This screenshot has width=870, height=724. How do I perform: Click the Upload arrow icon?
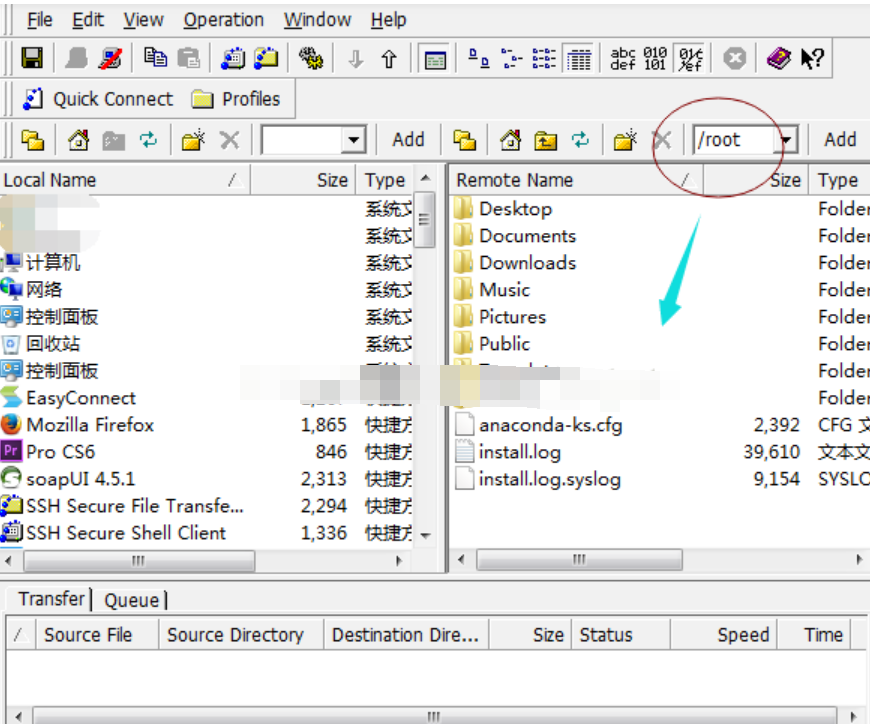389,59
